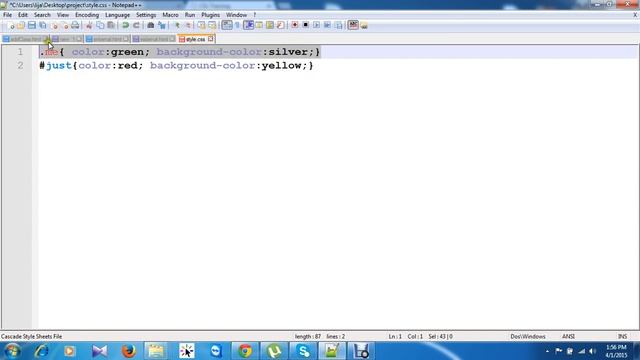Click the Open file folder icon
Viewport: 640px width, 360px height.
[x=21, y=25]
